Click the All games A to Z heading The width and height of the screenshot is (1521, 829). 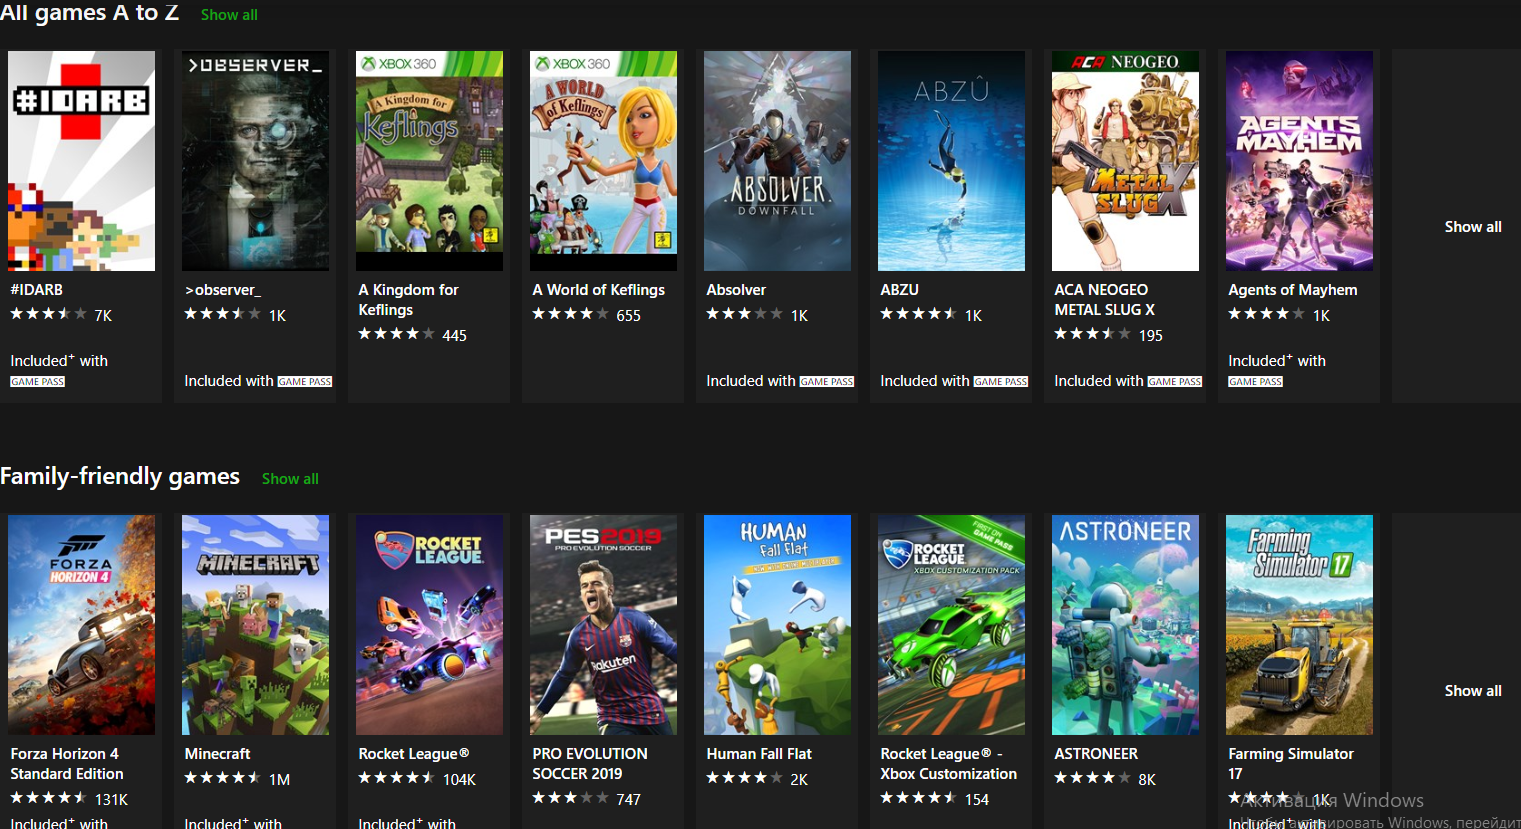coord(89,12)
